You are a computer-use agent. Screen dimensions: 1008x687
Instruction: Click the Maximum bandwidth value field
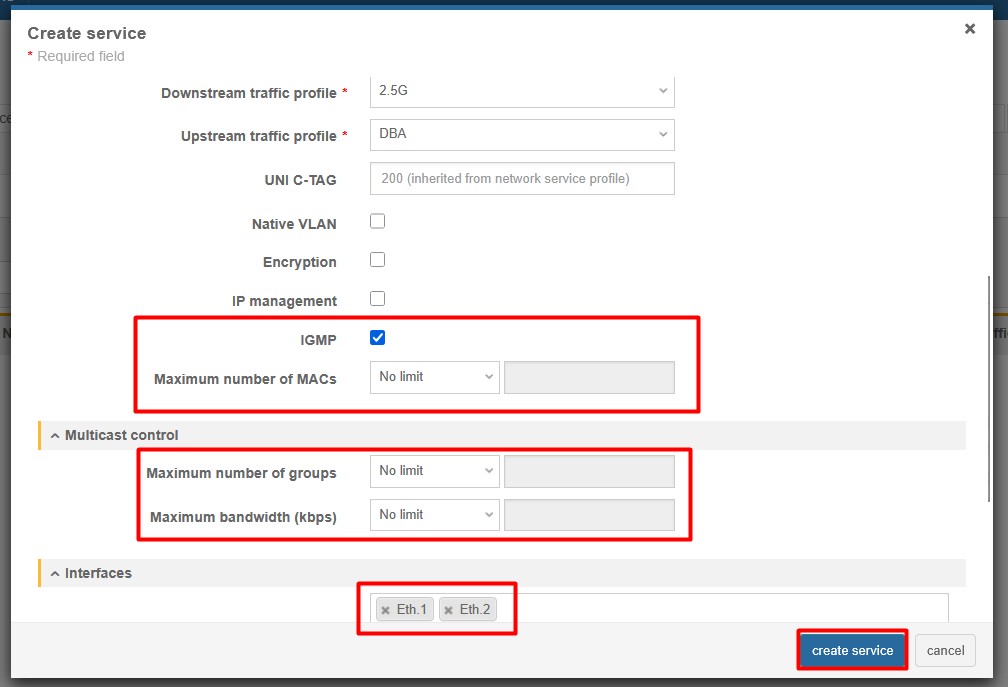589,515
